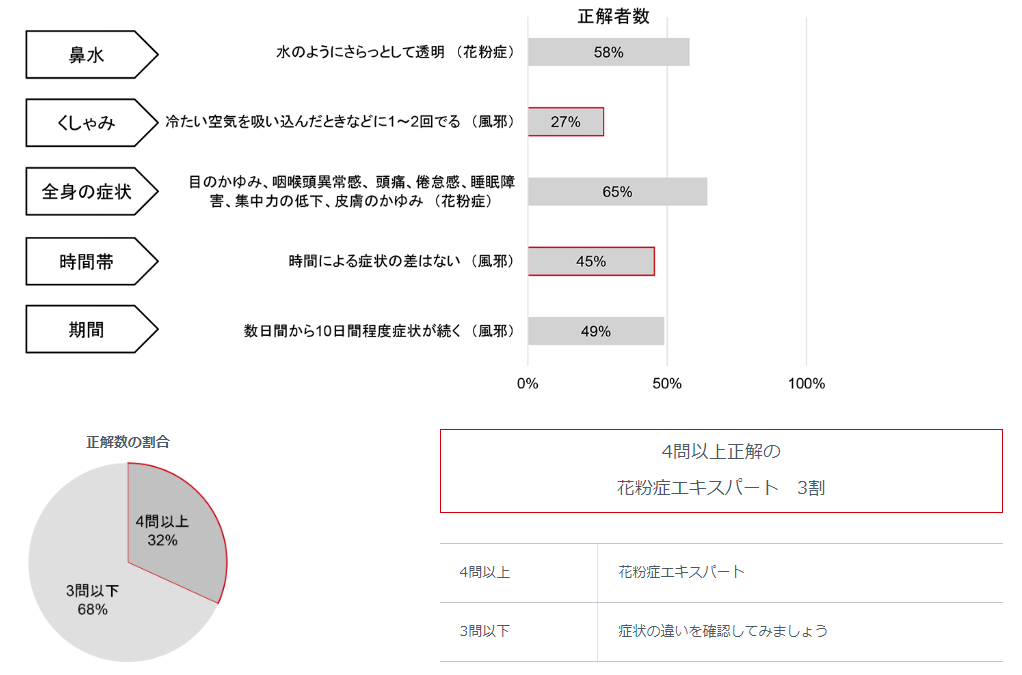Click the くしゃみ arrow label

click(x=91, y=122)
